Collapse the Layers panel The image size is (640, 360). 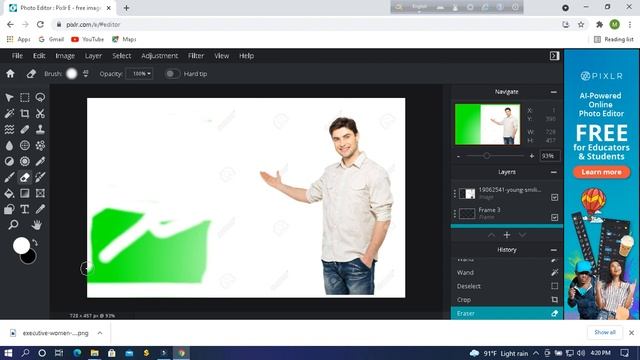553,172
